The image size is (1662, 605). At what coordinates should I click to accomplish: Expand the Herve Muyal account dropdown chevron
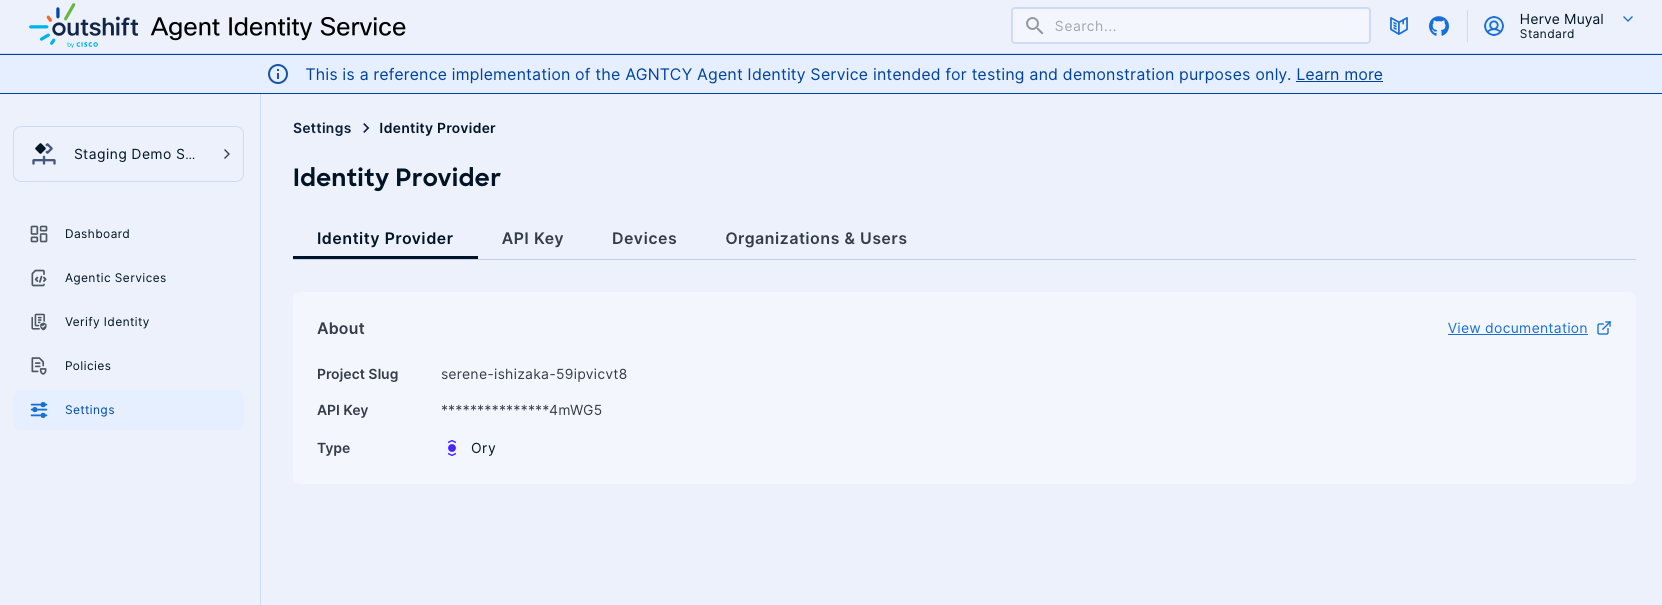point(1628,19)
